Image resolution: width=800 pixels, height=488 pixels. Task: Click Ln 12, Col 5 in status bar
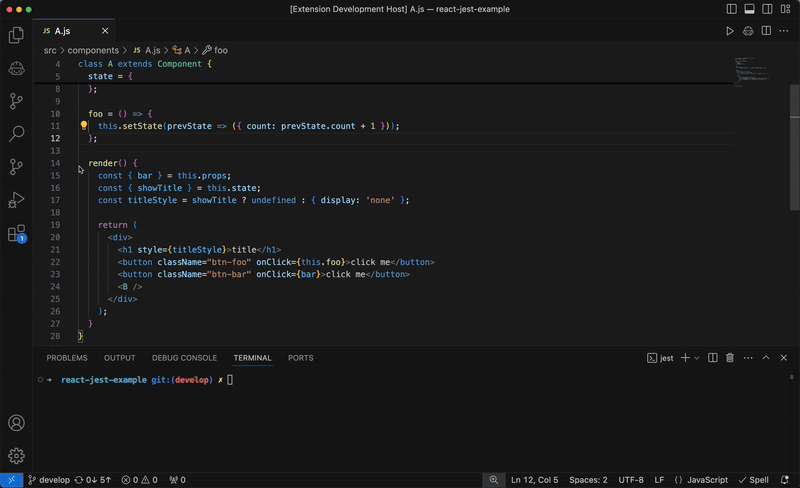point(534,480)
